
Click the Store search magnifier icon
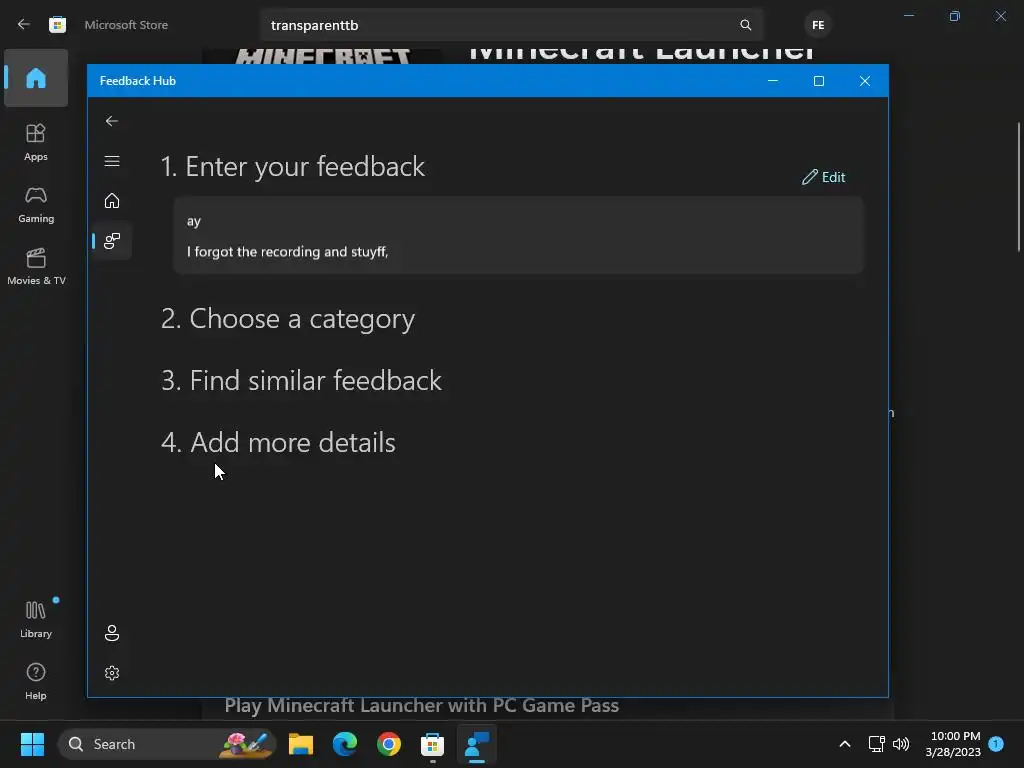[745, 25]
